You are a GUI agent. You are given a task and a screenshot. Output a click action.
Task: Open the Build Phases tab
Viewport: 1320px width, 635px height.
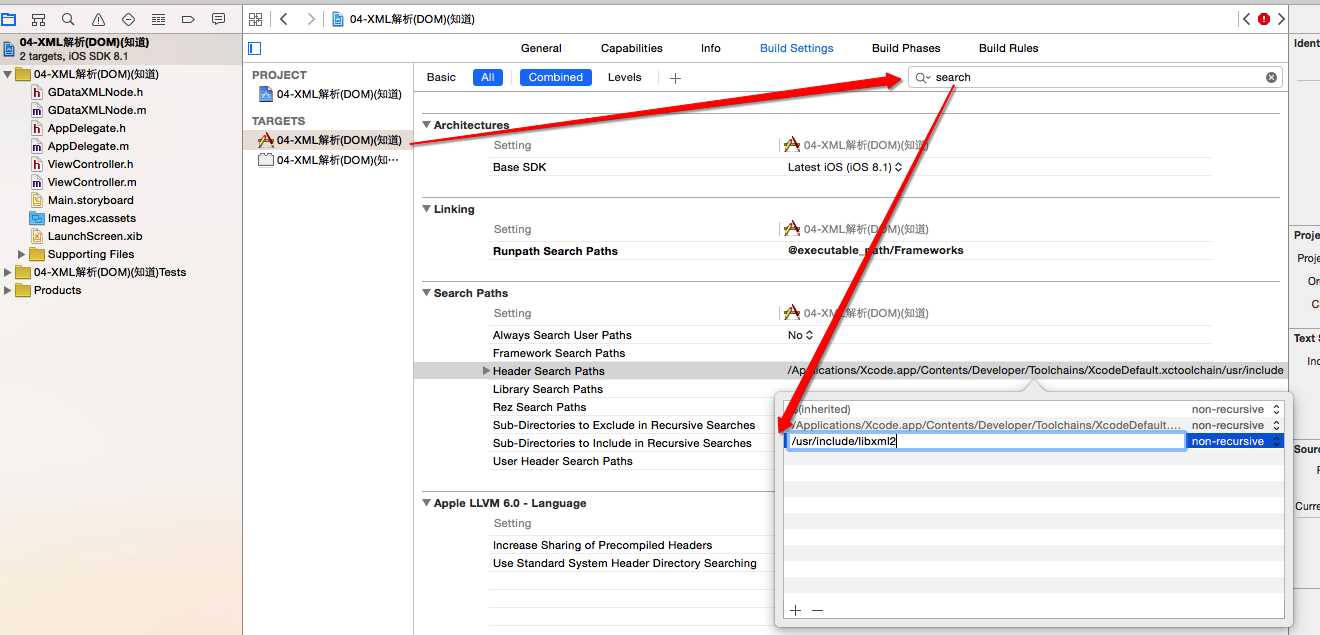pyautogui.click(x=906, y=48)
